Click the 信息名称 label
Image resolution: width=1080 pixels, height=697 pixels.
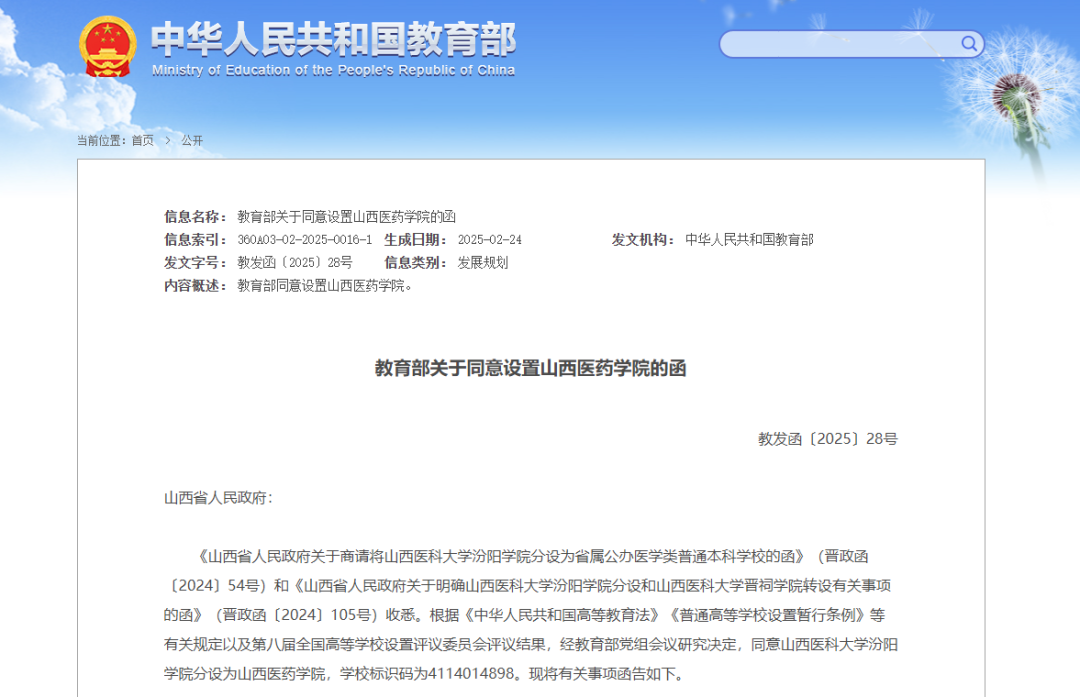pos(195,217)
